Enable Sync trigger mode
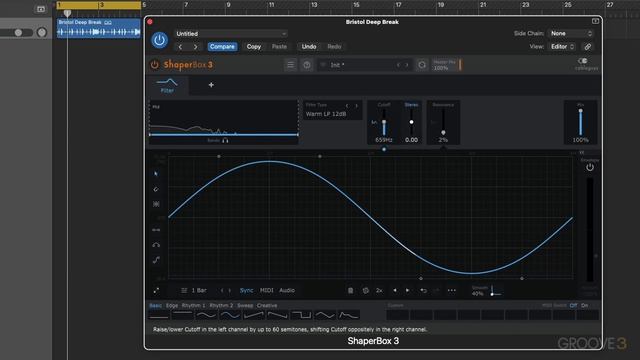 point(246,290)
